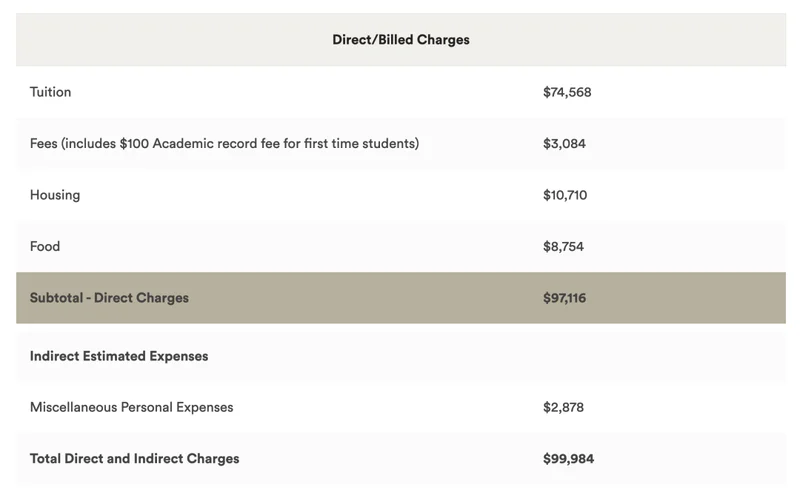Select the $8,754 food amount
This screenshot has width=800, height=501.
[563, 246]
